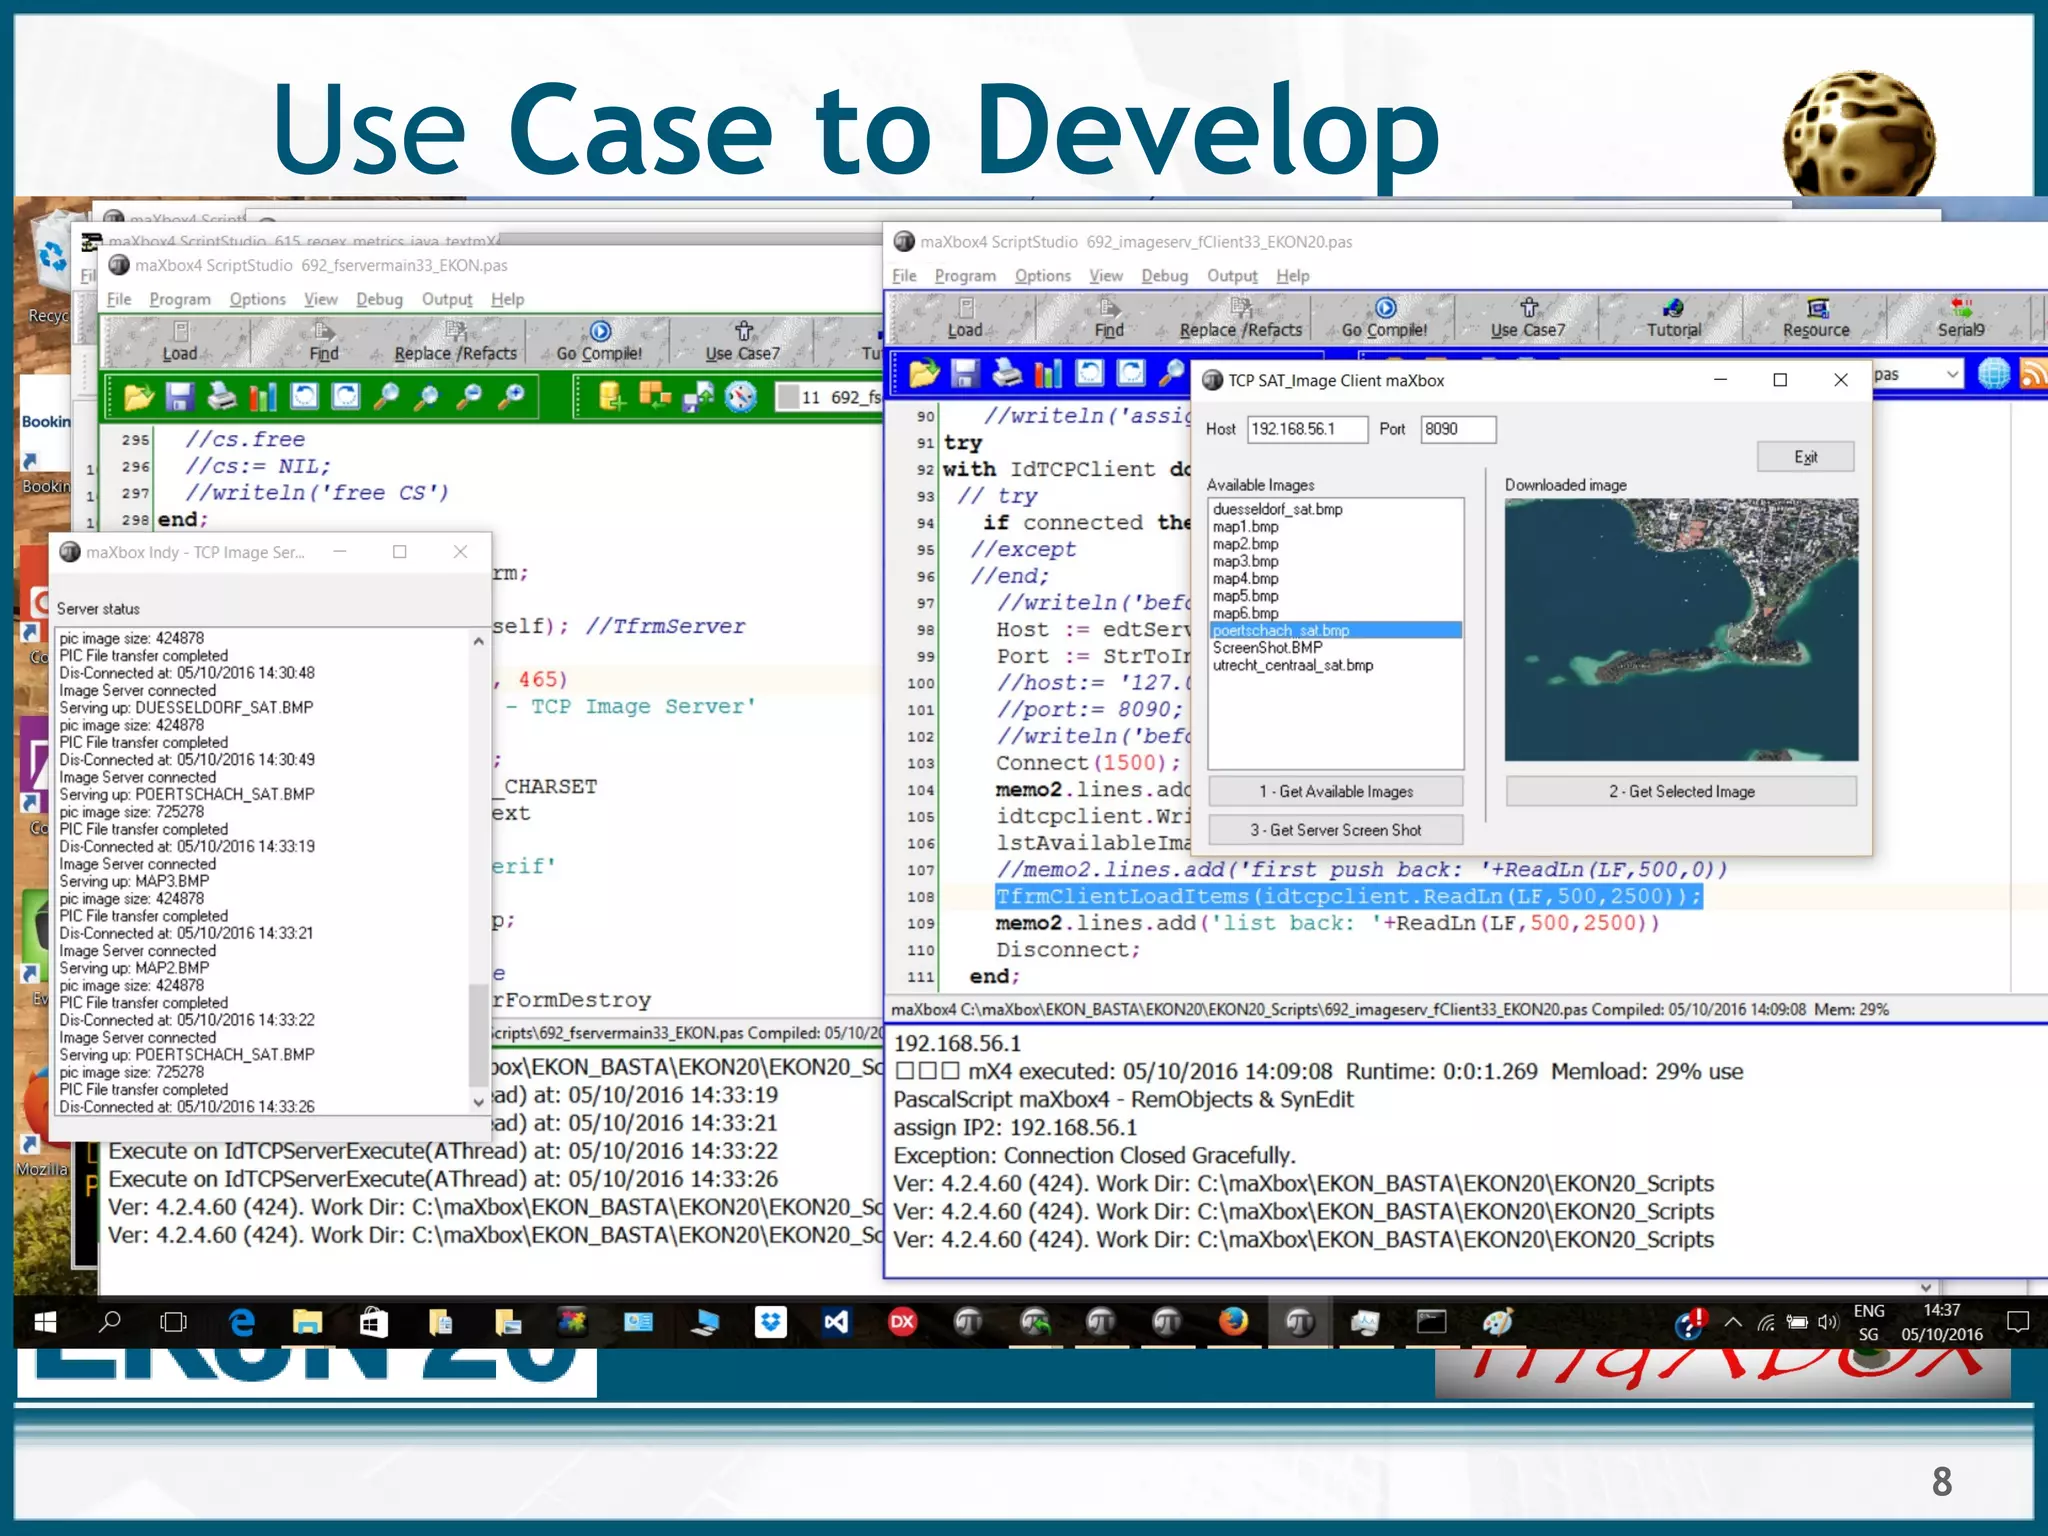Click the Port input field 8090
This screenshot has width=2048, height=1536.
click(1458, 429)
